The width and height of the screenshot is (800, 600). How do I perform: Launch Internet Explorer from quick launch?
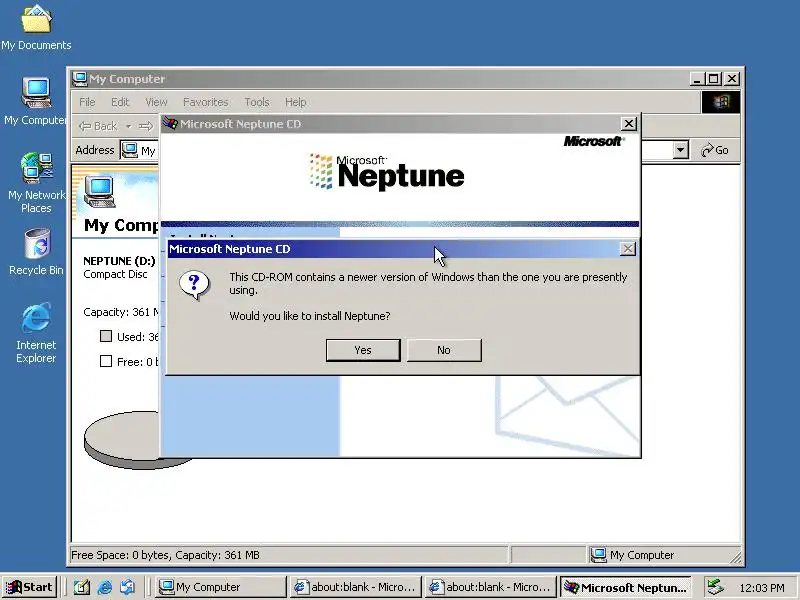(x=105, y=587)
